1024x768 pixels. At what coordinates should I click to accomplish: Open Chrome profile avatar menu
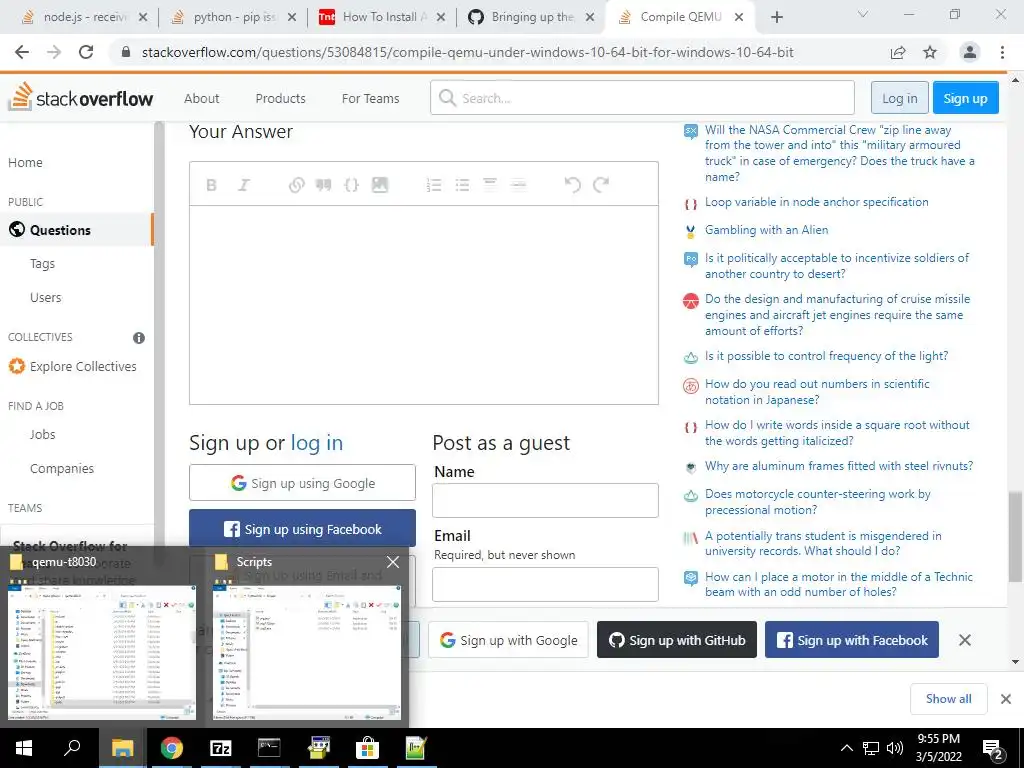coord(970,52)
